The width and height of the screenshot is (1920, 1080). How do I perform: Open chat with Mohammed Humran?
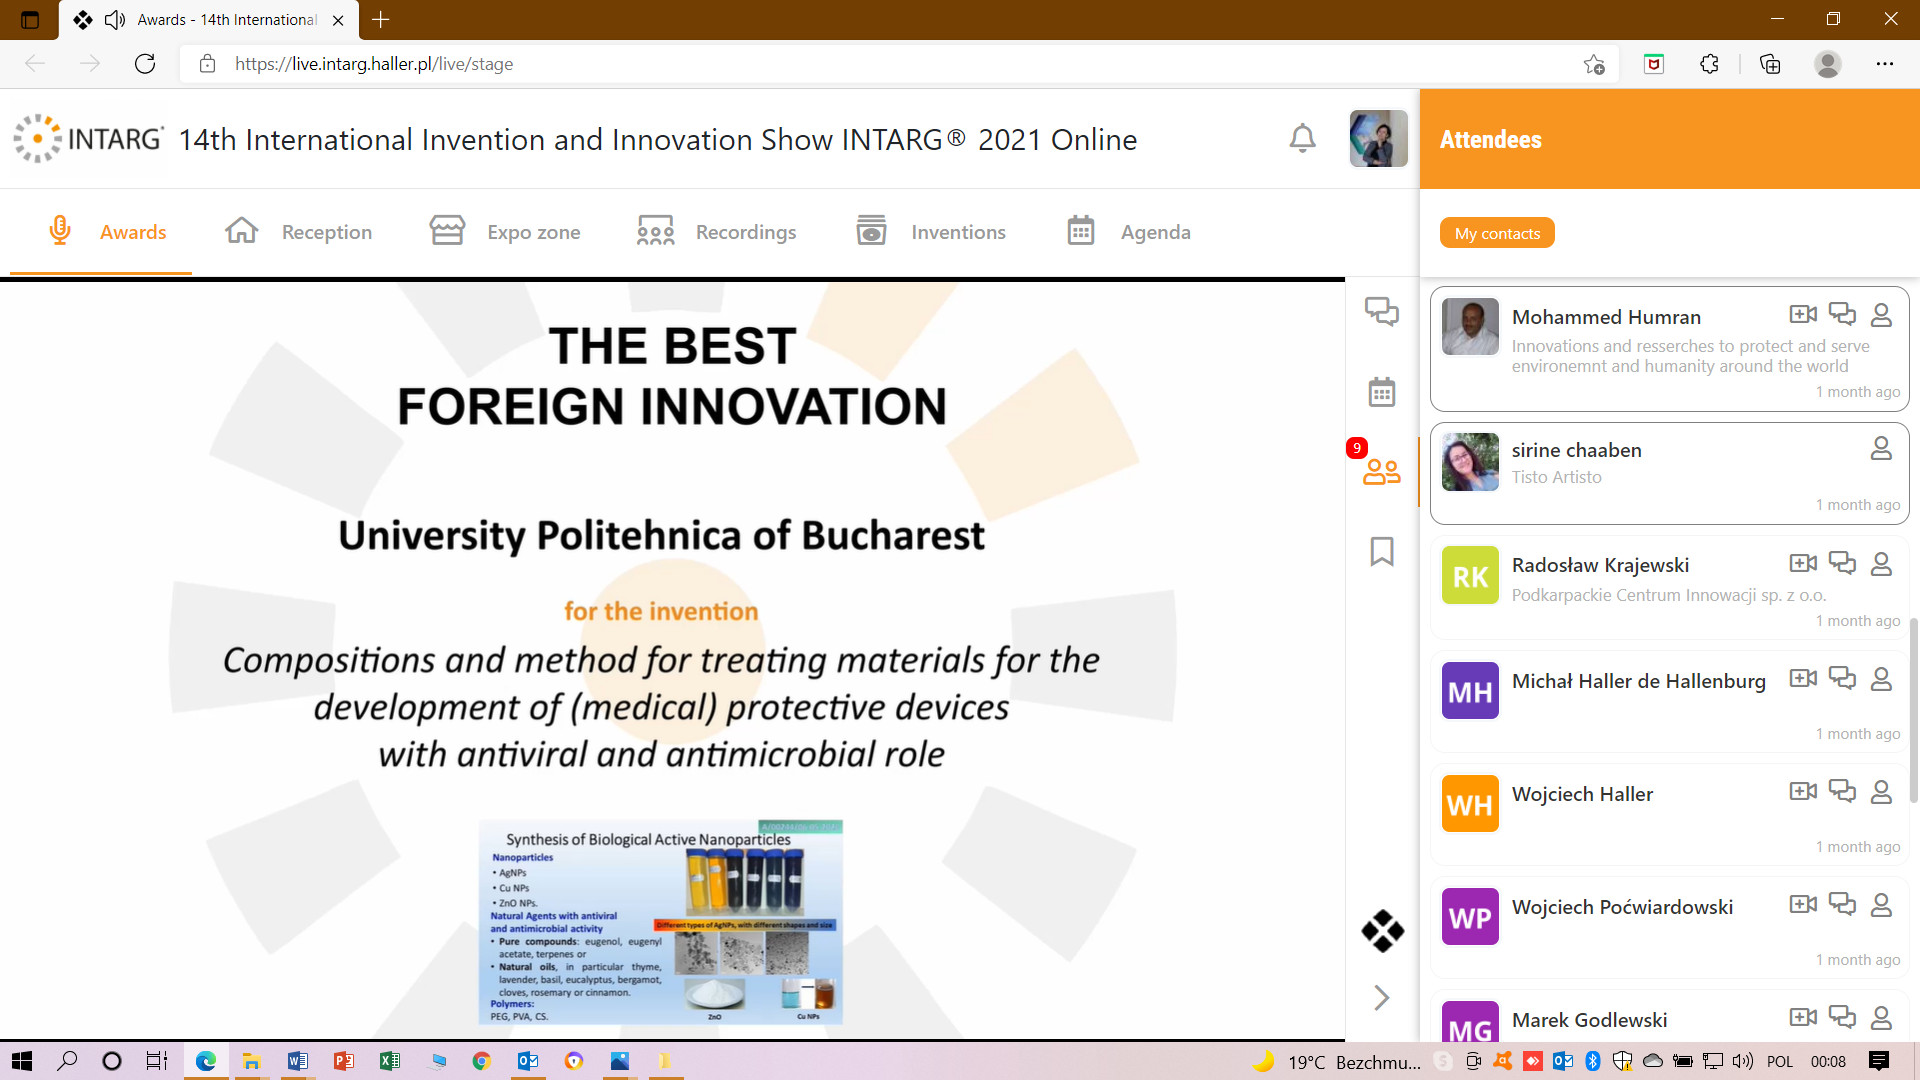click(1842, 314)
